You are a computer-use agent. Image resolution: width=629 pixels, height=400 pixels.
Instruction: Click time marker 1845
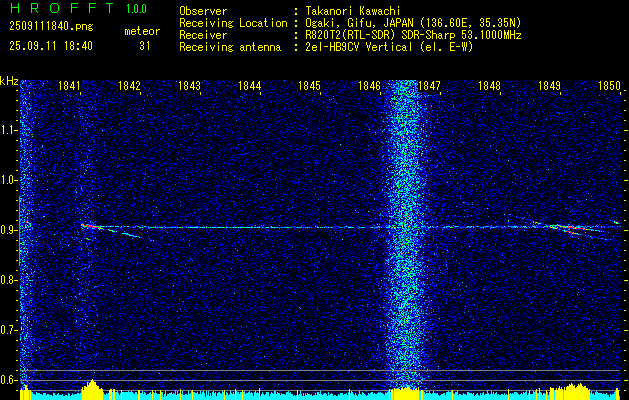pos(309,85)
